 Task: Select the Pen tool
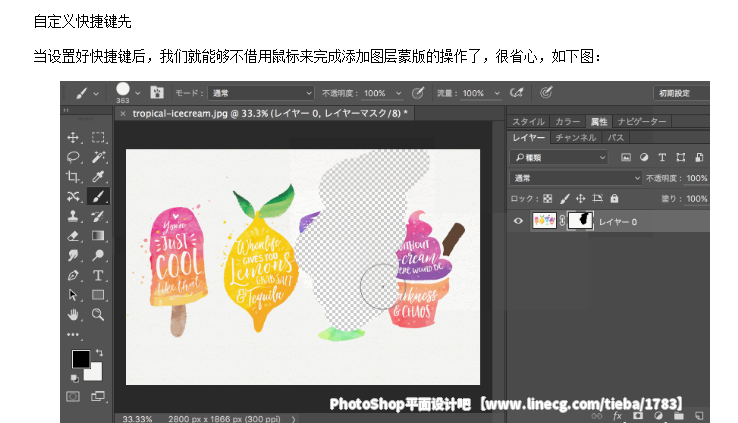tap(73, 275)
